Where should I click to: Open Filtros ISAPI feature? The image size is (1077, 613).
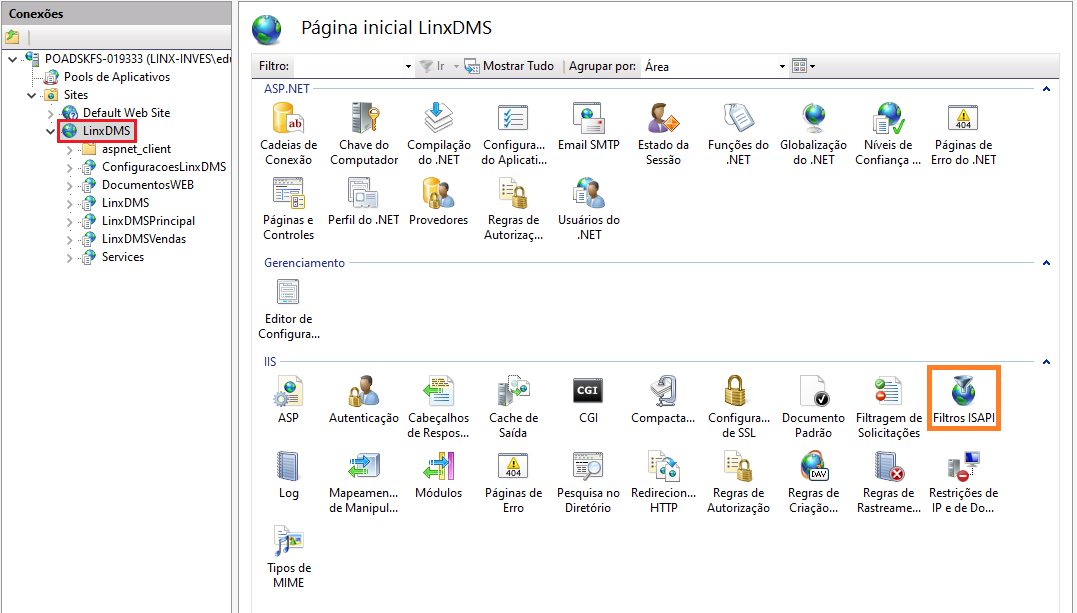(964, 400)
